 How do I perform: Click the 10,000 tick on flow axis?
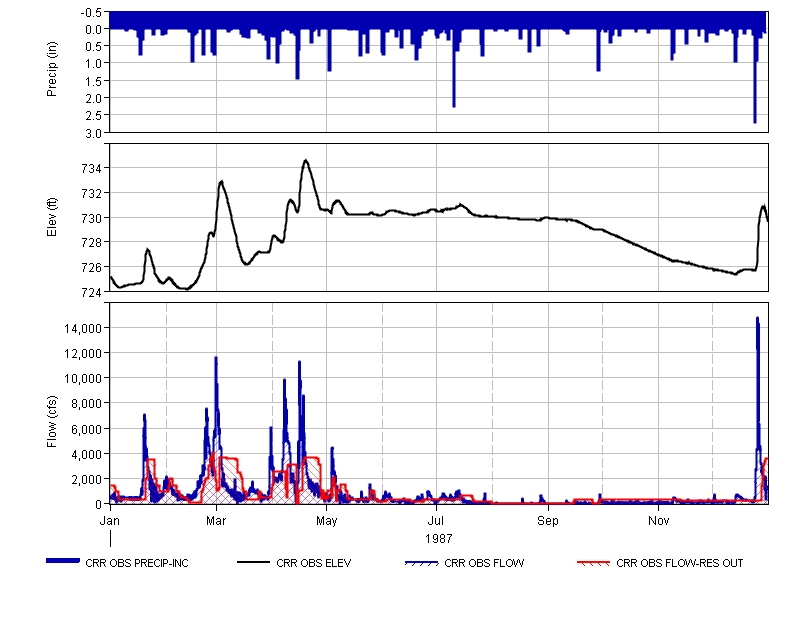tap(83, 379)
